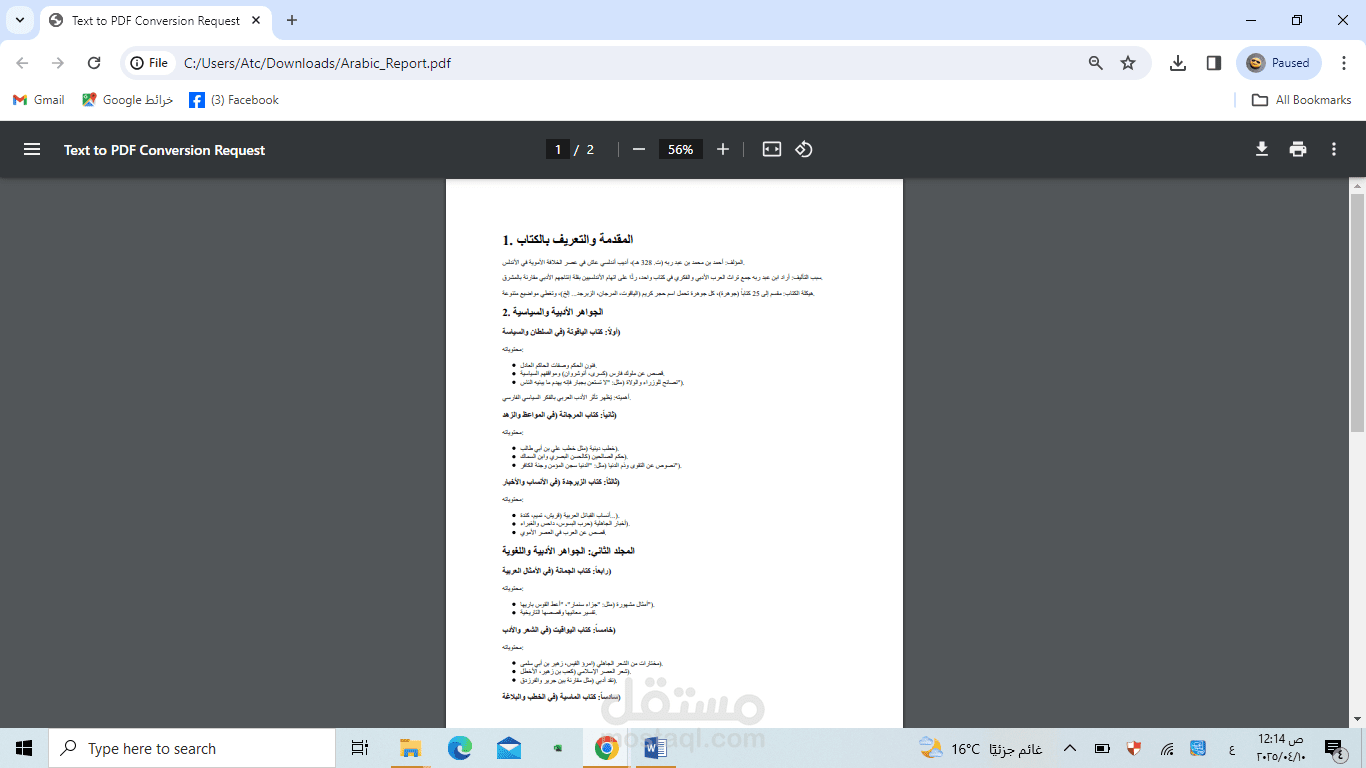Click the network Wi-Fi tray icon
Image resolution: width=1366 pixels, height=768 pixels.
pos(1167,748)
